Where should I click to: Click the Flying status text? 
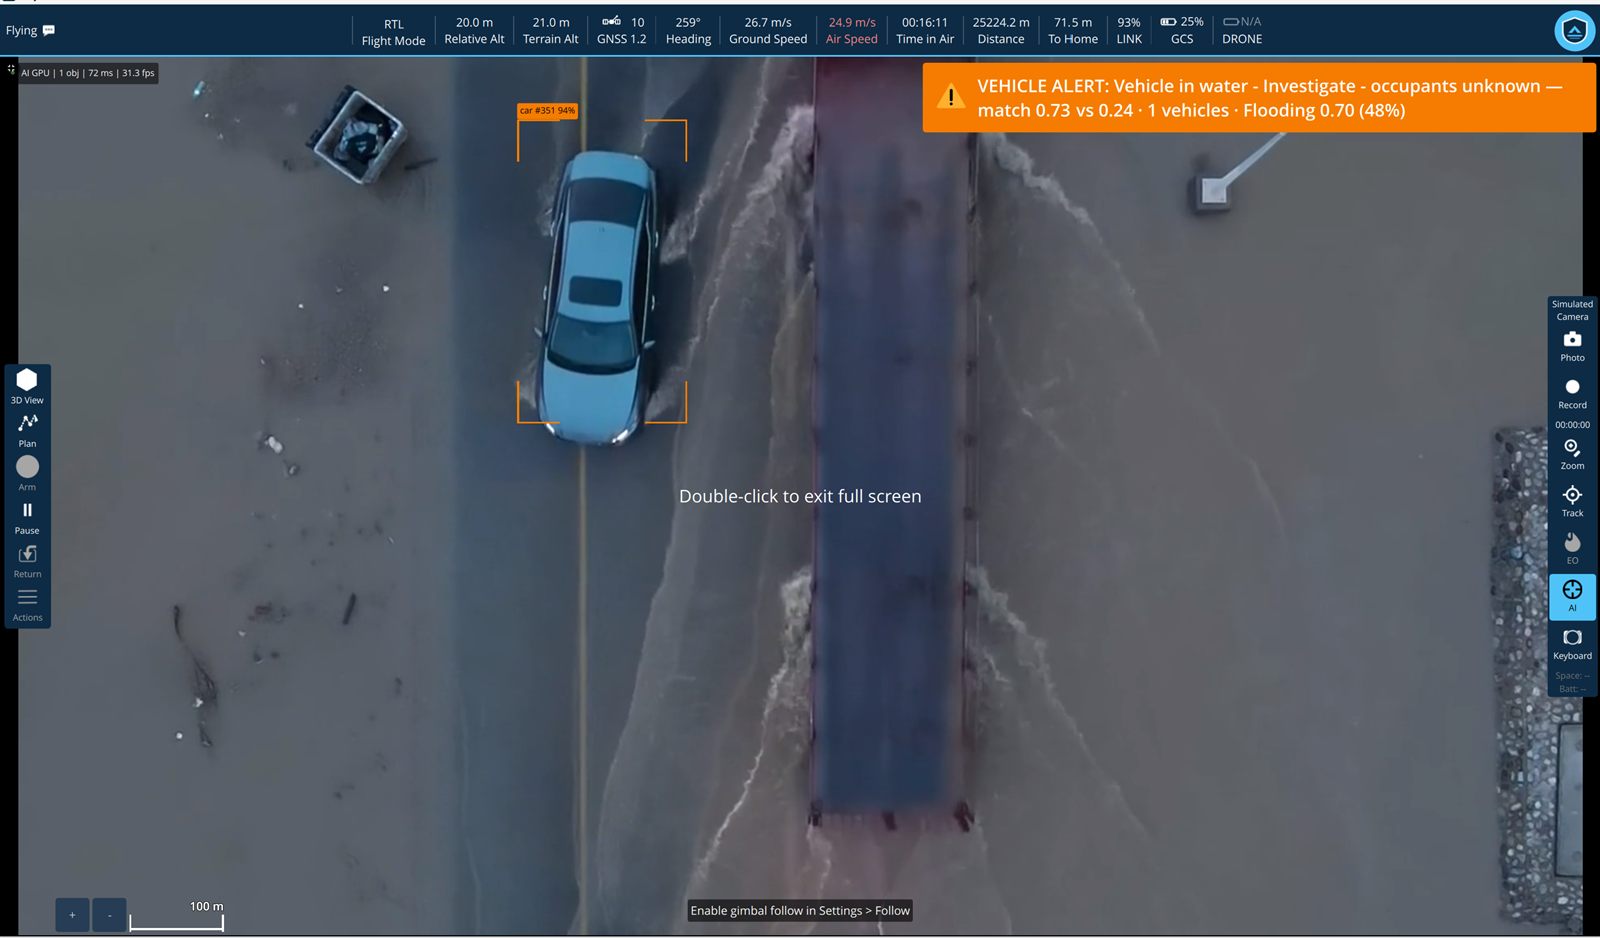tap(21, 30)
